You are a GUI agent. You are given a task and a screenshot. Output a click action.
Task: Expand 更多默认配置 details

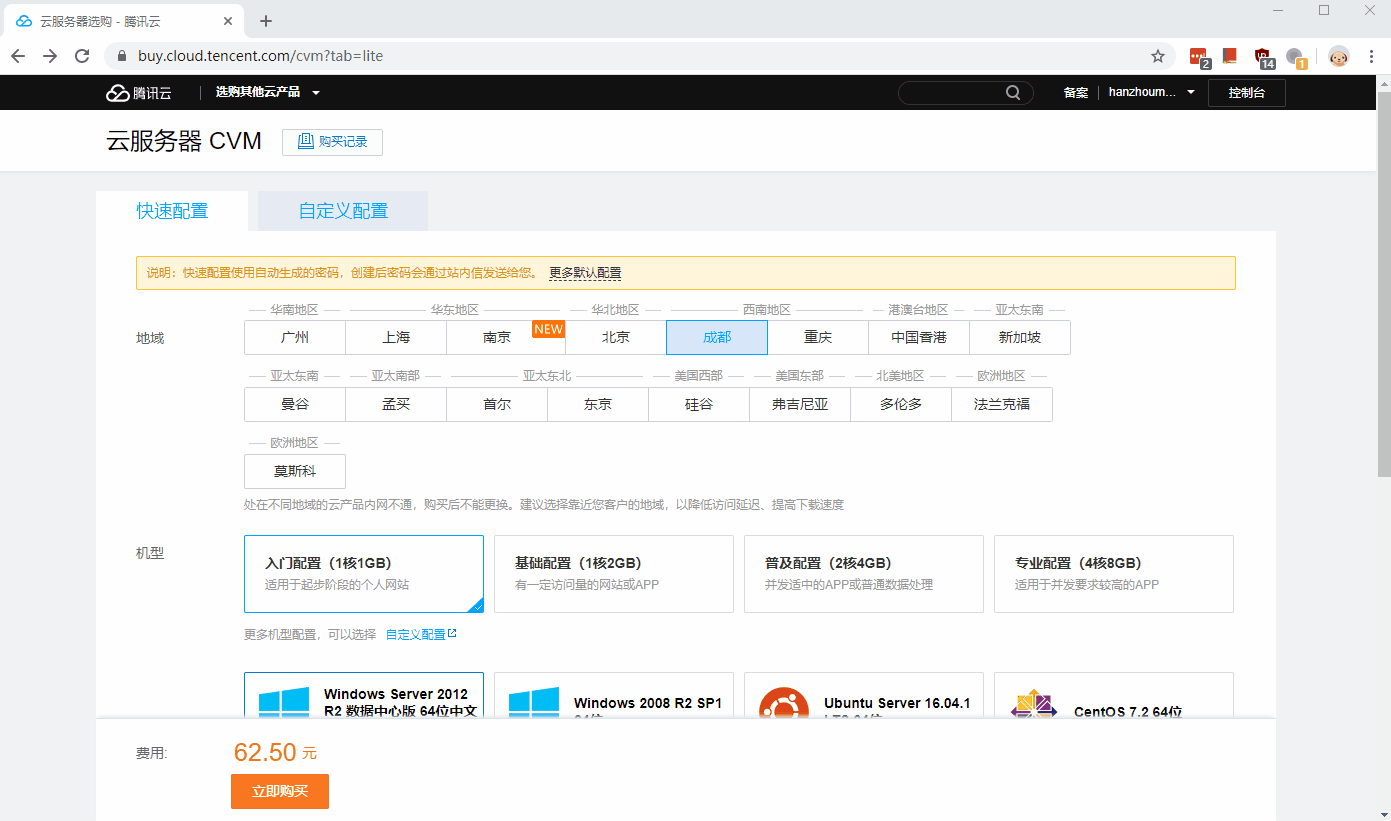pyautogui.click(x=585, y=273)
